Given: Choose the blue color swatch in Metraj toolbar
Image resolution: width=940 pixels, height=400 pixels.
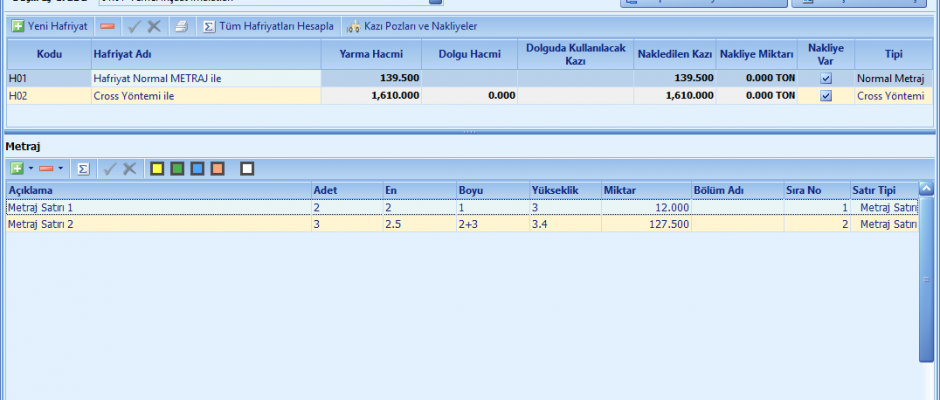Looking at the screenshot, I should pos(197,168).
